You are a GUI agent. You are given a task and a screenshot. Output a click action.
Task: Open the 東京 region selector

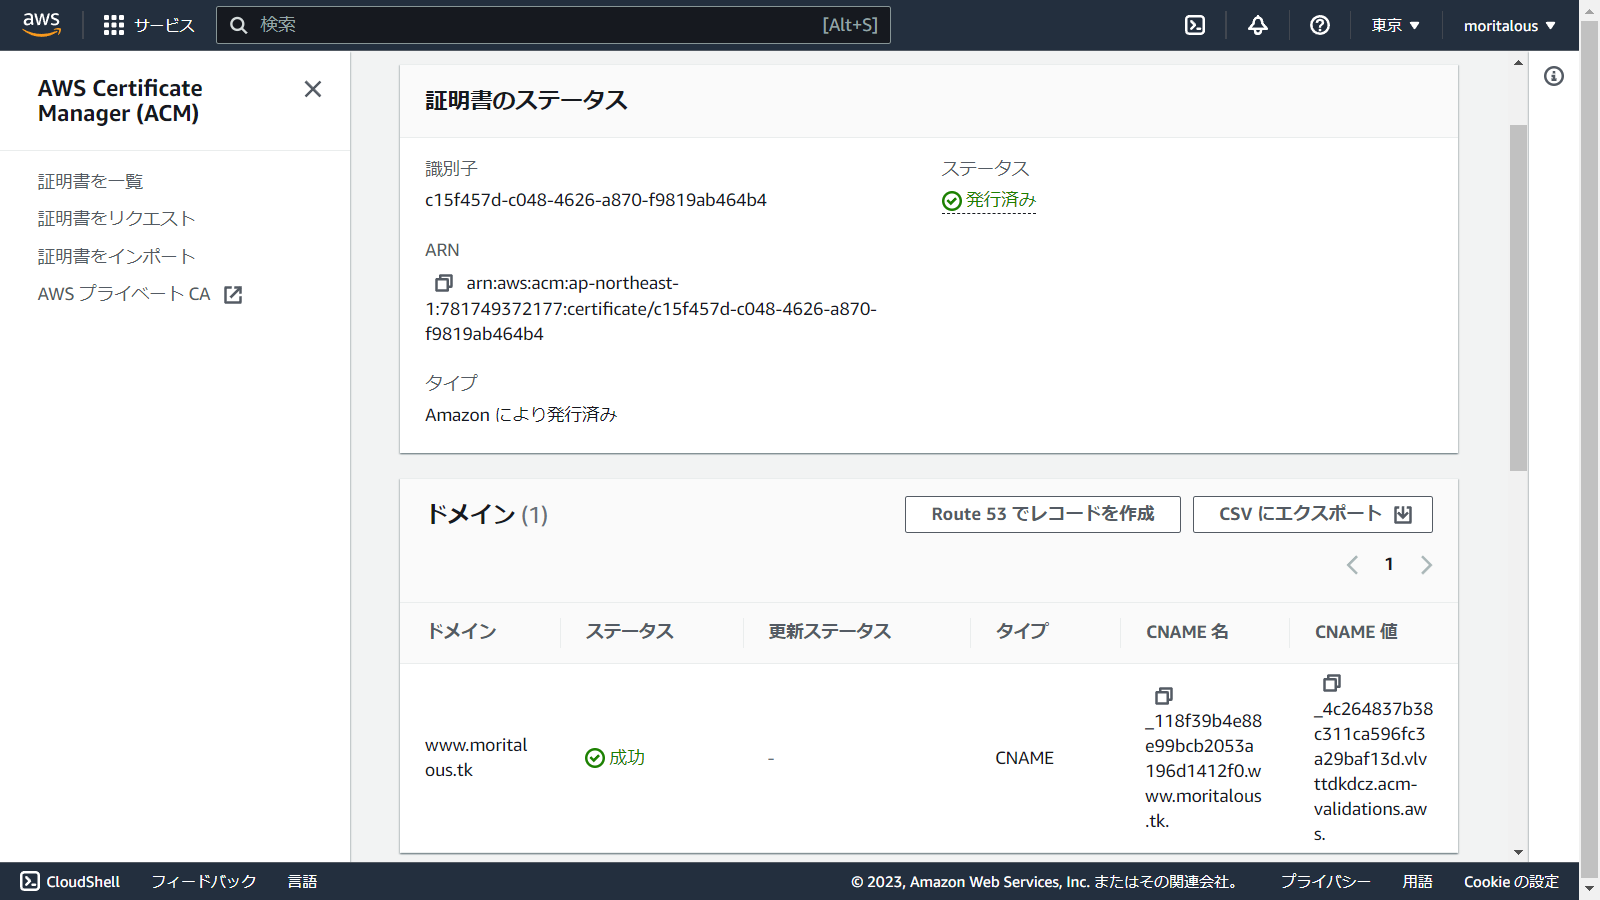point(1395,25)
